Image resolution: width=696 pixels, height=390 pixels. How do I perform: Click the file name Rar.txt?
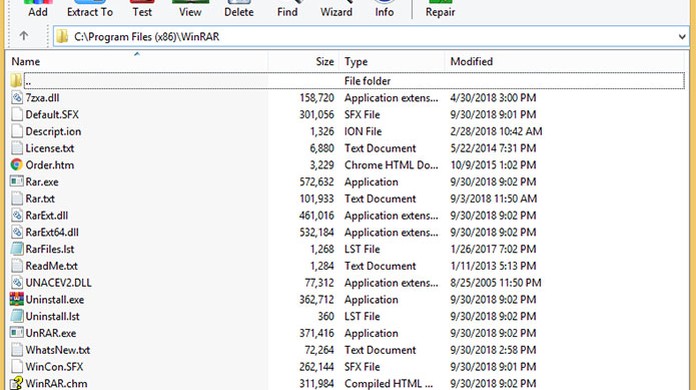coord(40,199)
